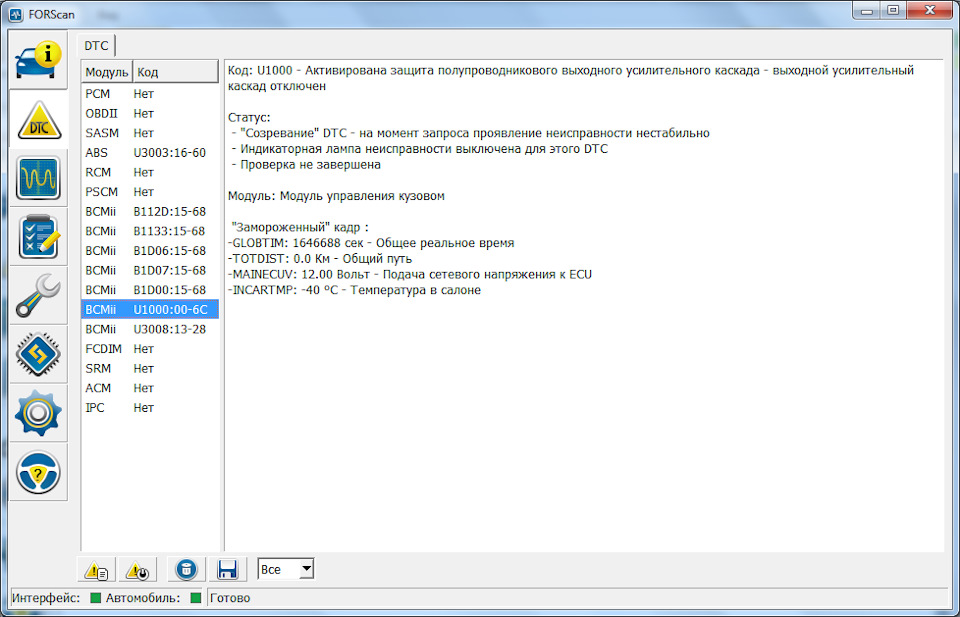Open the module configuration chip icon
This screenshot has height=617, width=960.
tap(38, 354)
